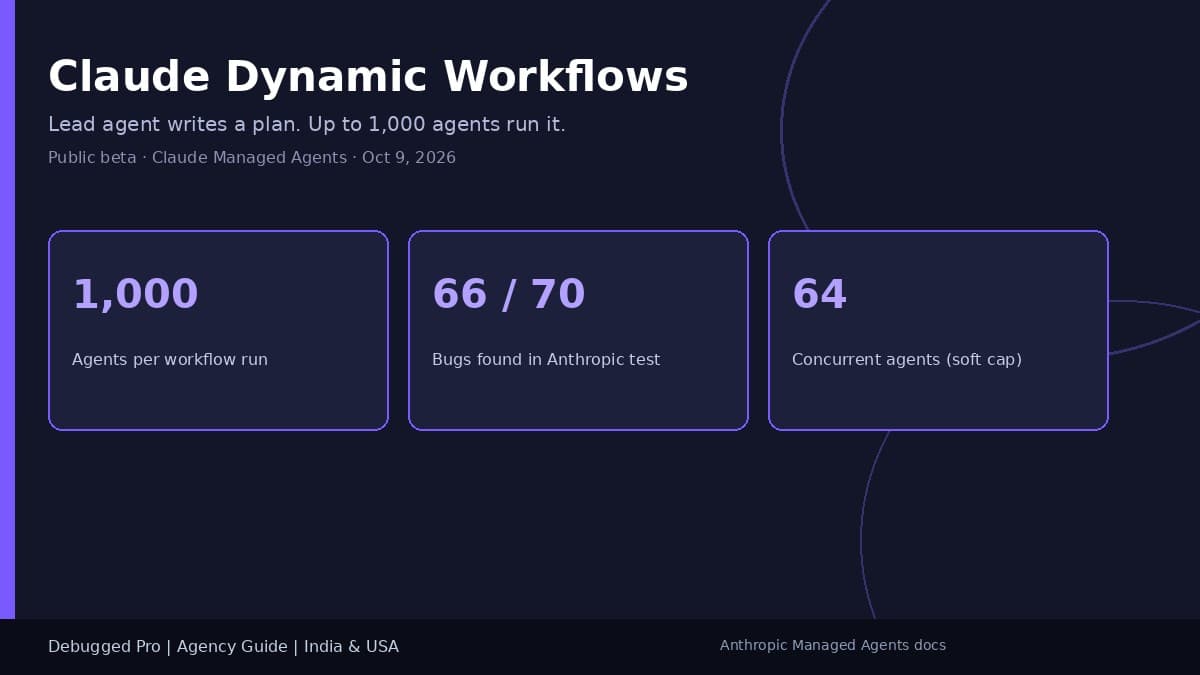Click the subtitle "Lead agent writes a plan"
1200x675 pixels.
click(x=307, y=125)
